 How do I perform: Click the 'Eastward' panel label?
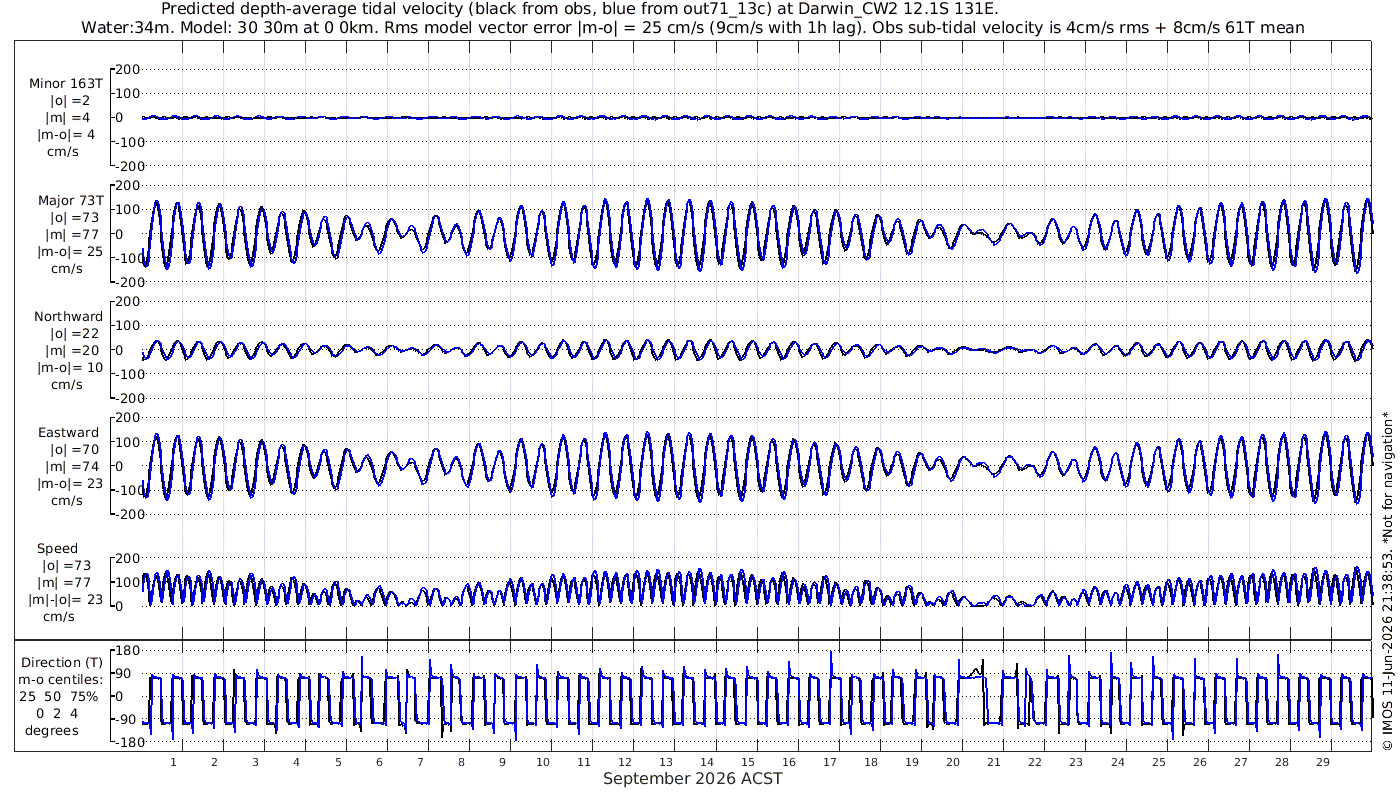(x=68, y=433)
